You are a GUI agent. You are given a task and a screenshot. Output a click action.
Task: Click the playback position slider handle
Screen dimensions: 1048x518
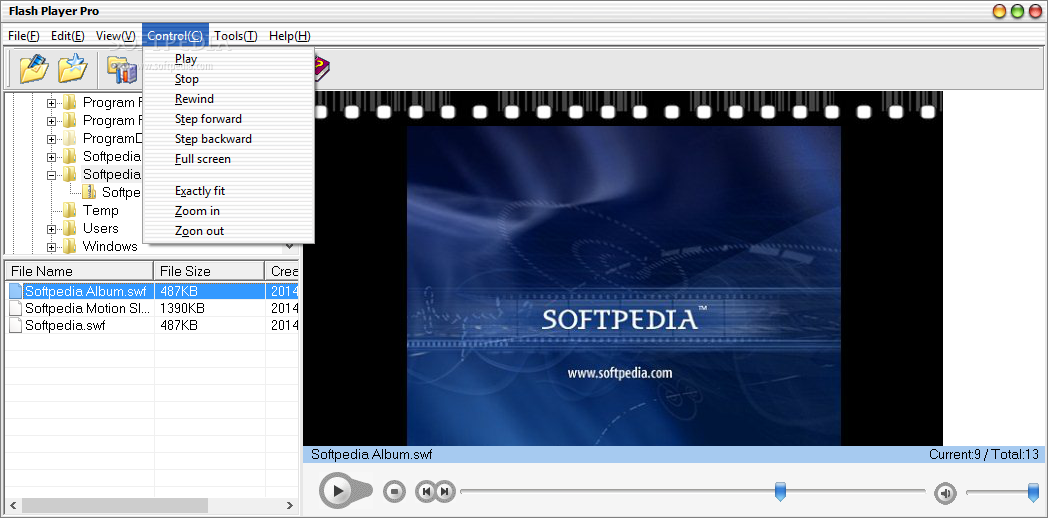[780, 491]
